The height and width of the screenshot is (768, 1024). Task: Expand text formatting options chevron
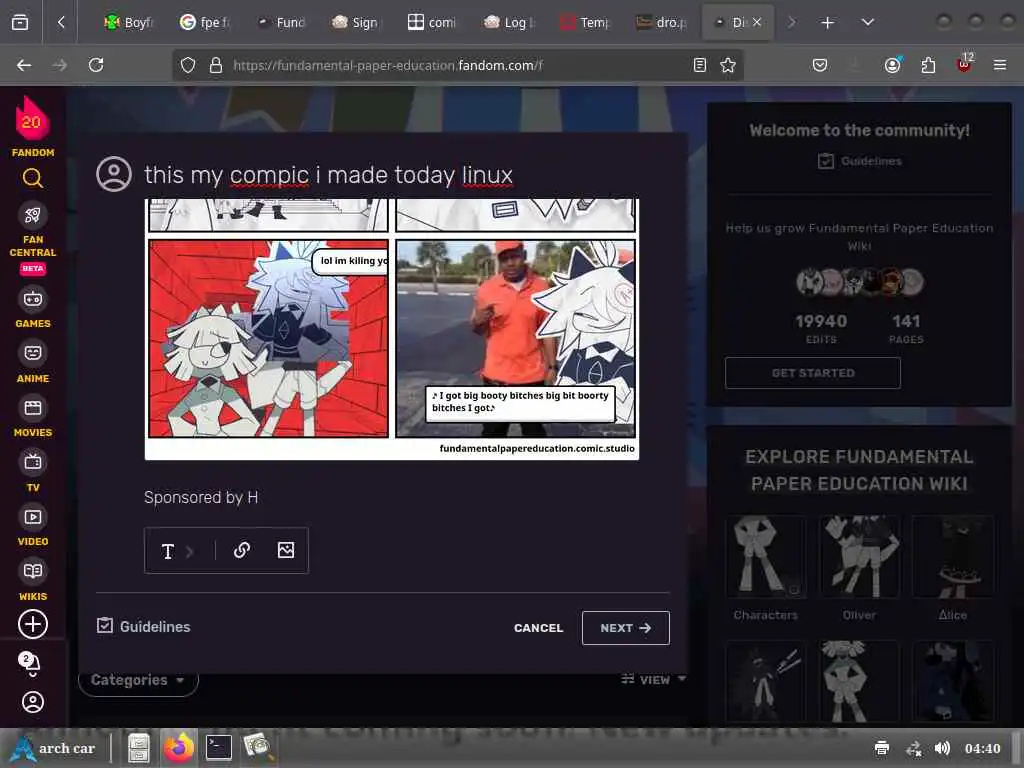coord(190,551)
